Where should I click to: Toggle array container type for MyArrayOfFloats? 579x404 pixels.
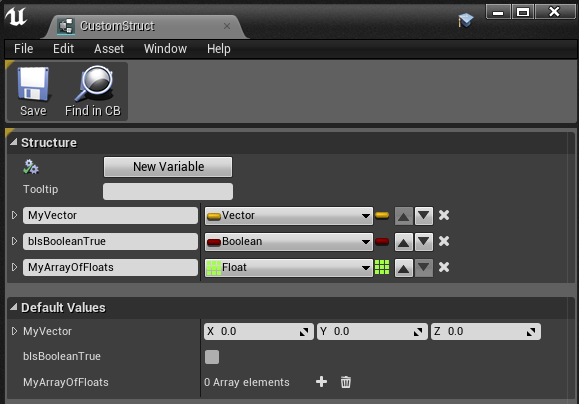(x=382, y=267)
